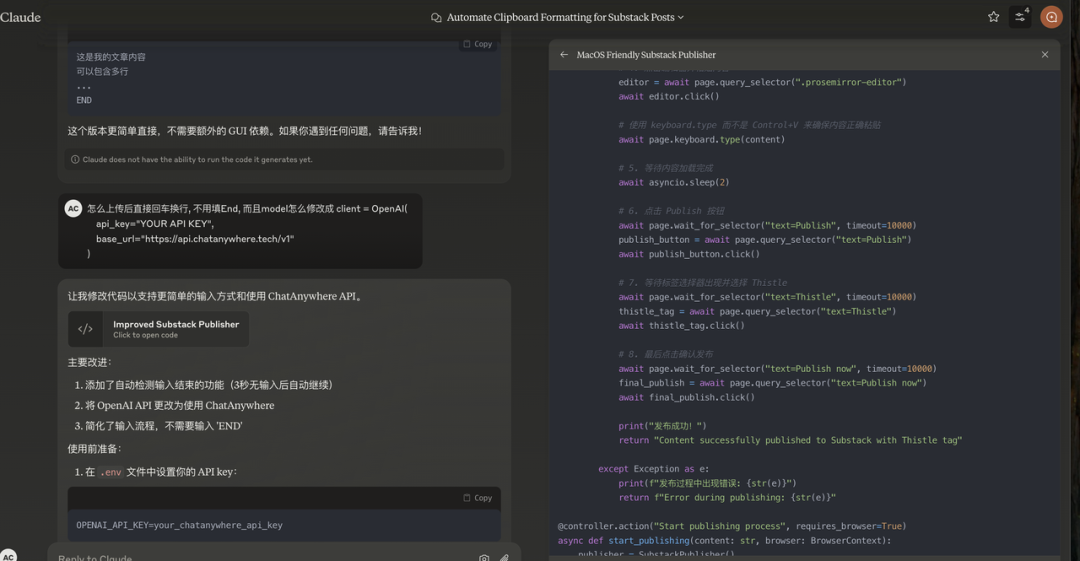Close the MacOS Friendly Substack Publisher panel

(x=1045, y=54)
